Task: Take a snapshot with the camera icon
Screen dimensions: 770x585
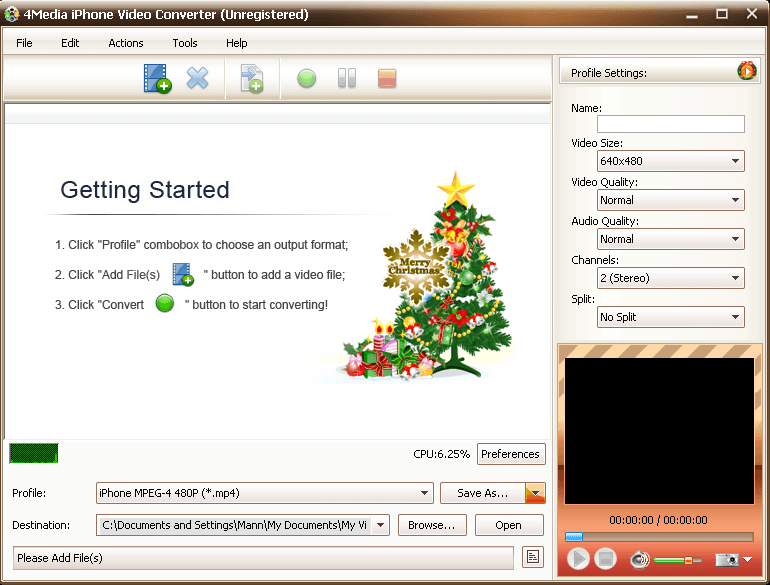Action: (727, 559)
